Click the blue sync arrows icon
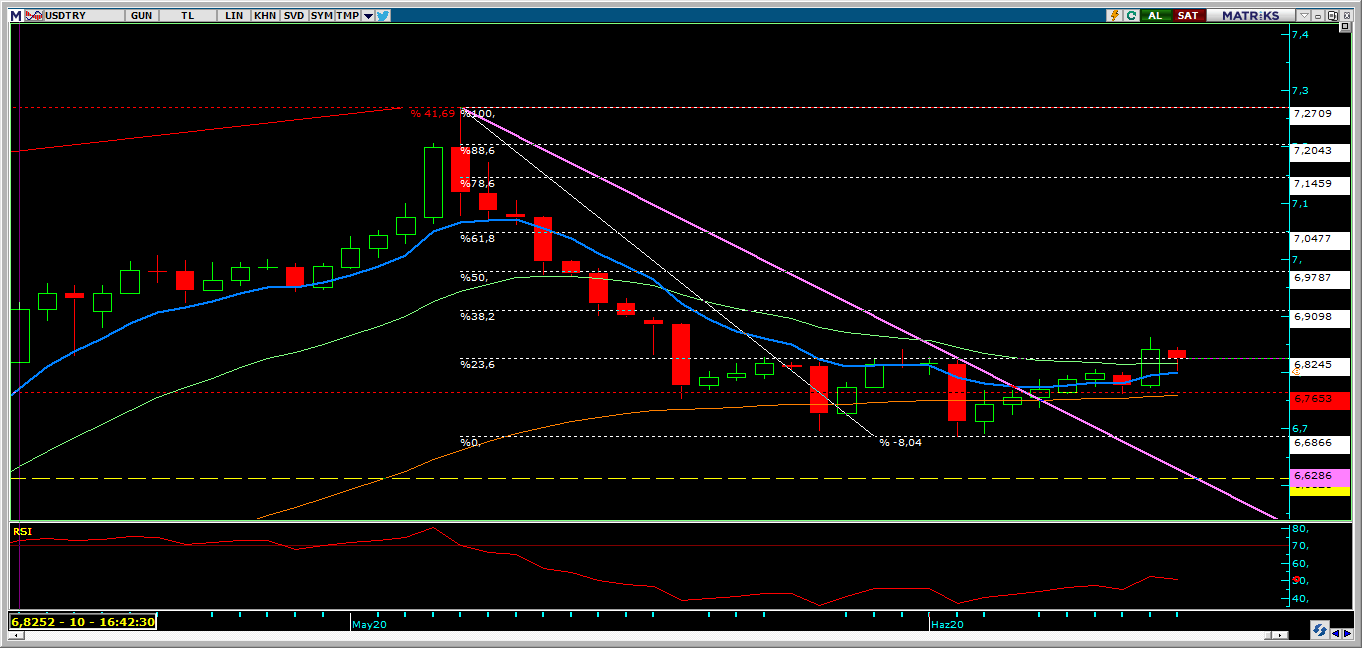Image resolution: width=1362 pixels, height=648 pixels. pos(1320,630)
